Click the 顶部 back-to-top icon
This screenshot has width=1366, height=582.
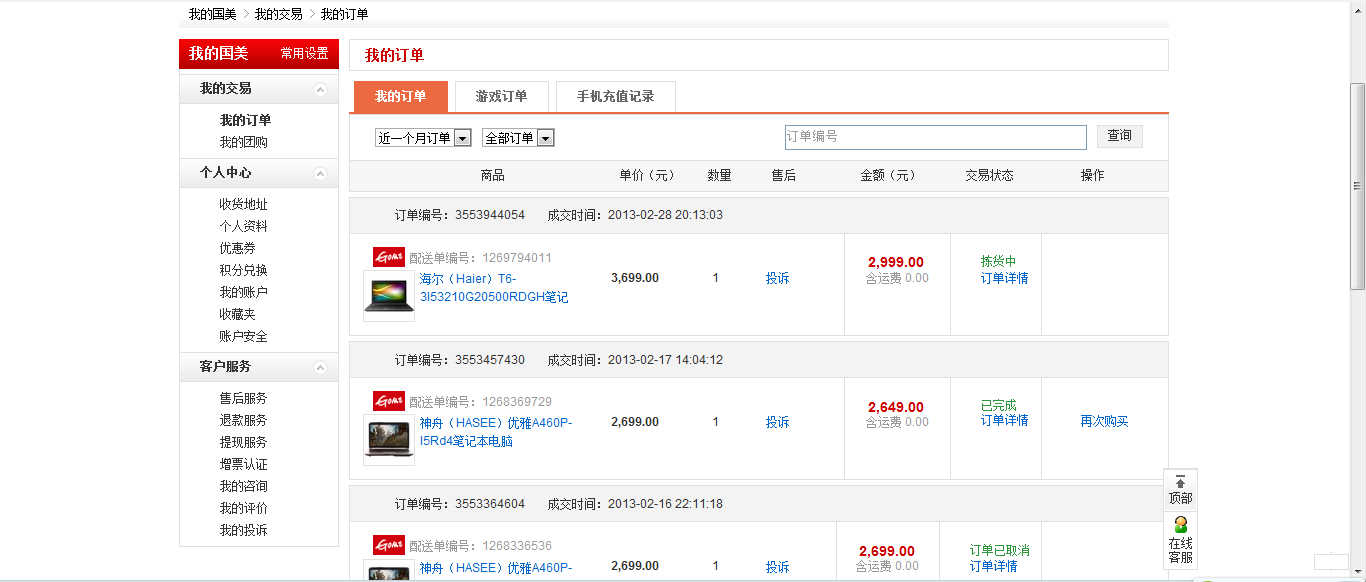pyautogui.click(x=1180, y=490)
